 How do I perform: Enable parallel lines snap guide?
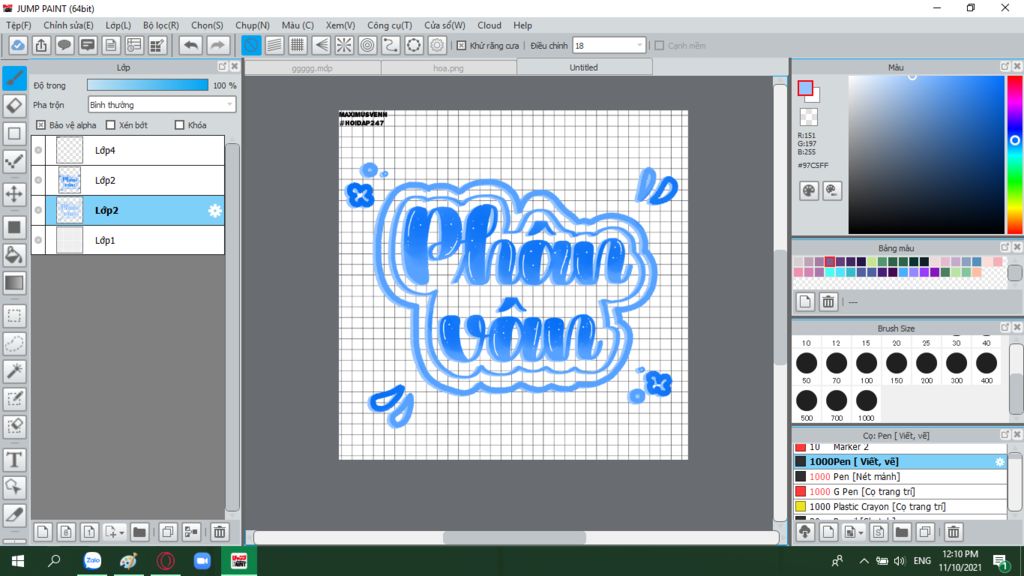point(274,45)
